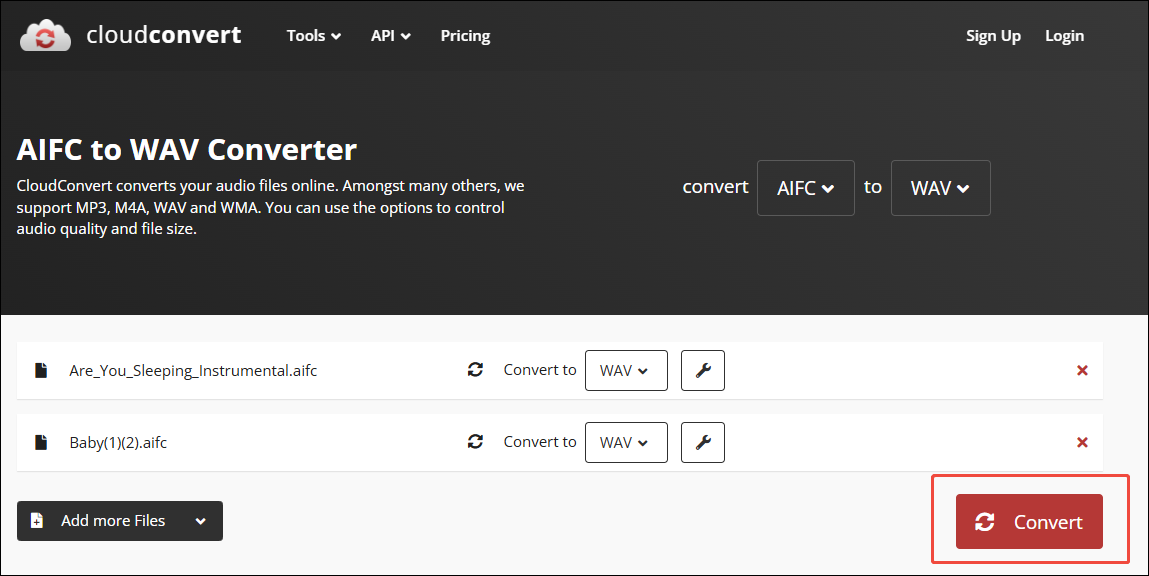This screenshot has width=1149, height=576.
Task: Open the API menu
Action: pos(391,35)
